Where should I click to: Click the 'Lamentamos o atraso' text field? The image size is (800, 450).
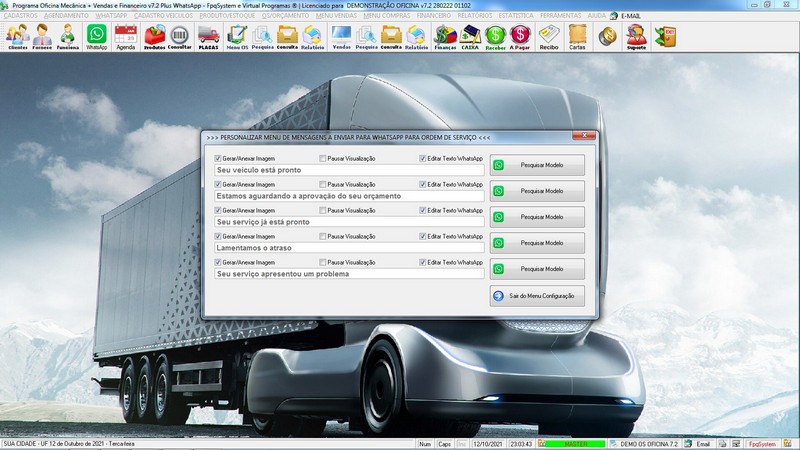349,247
